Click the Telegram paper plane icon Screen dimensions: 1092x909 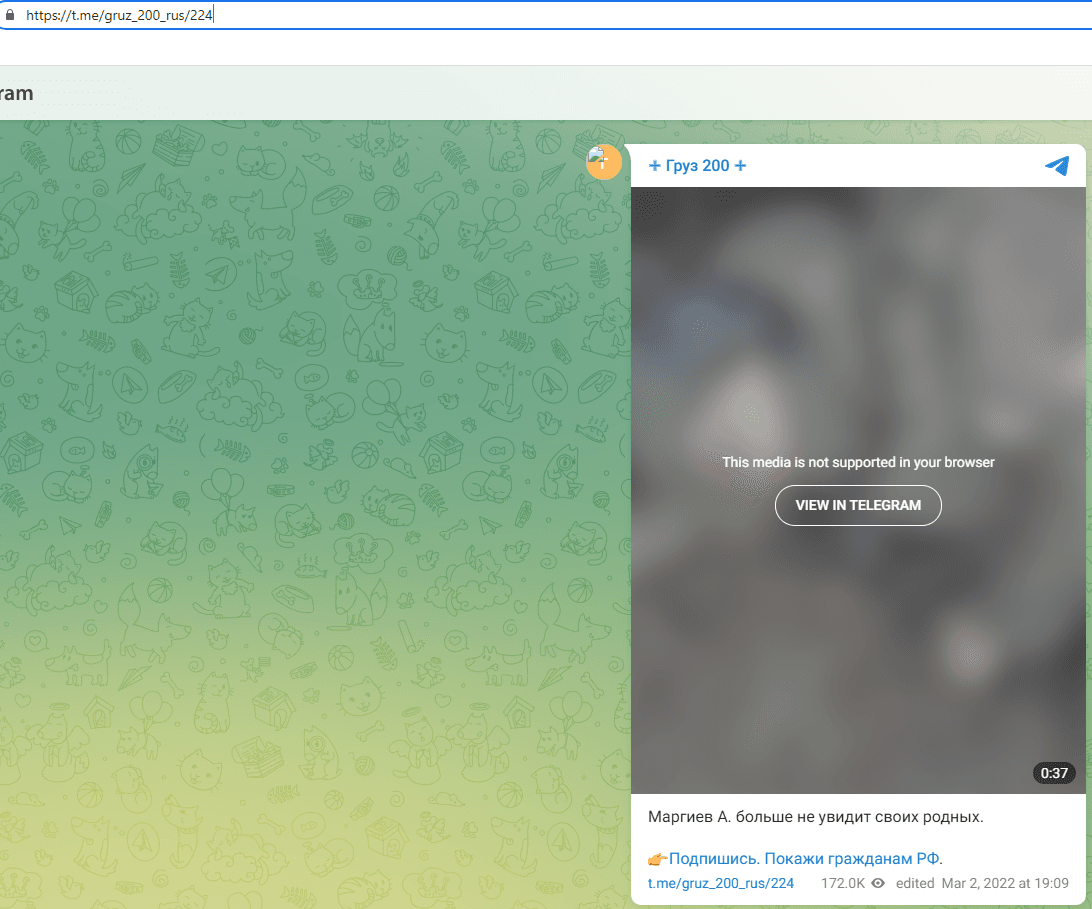[x=1057, y=166]
